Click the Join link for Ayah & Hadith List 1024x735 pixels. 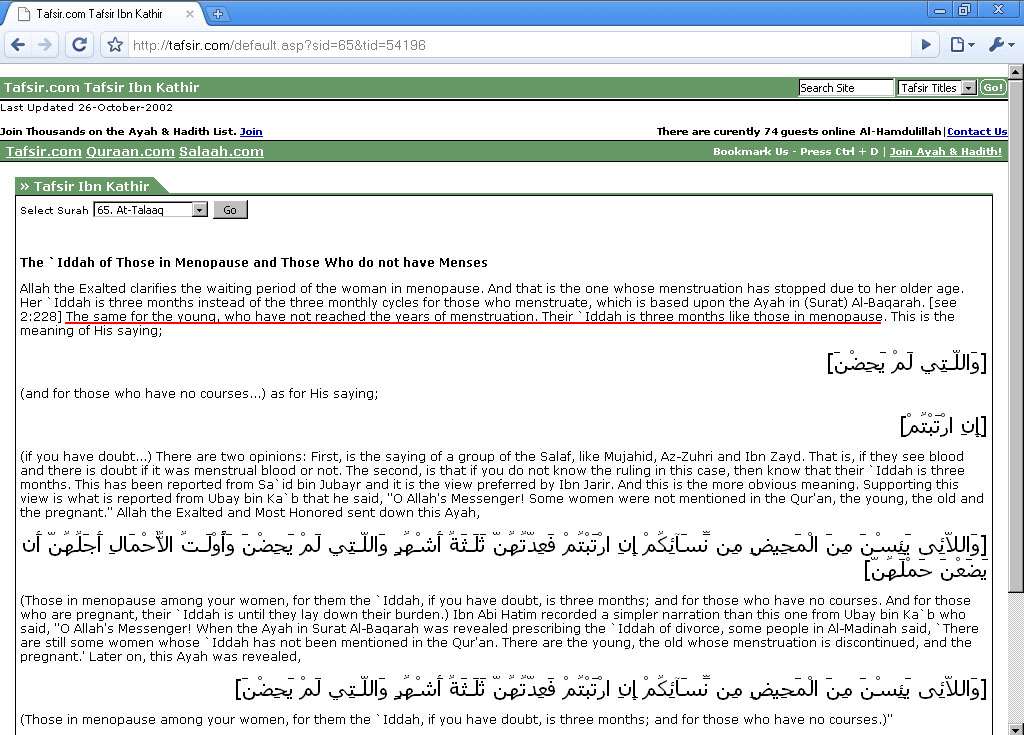pos(251,131)
